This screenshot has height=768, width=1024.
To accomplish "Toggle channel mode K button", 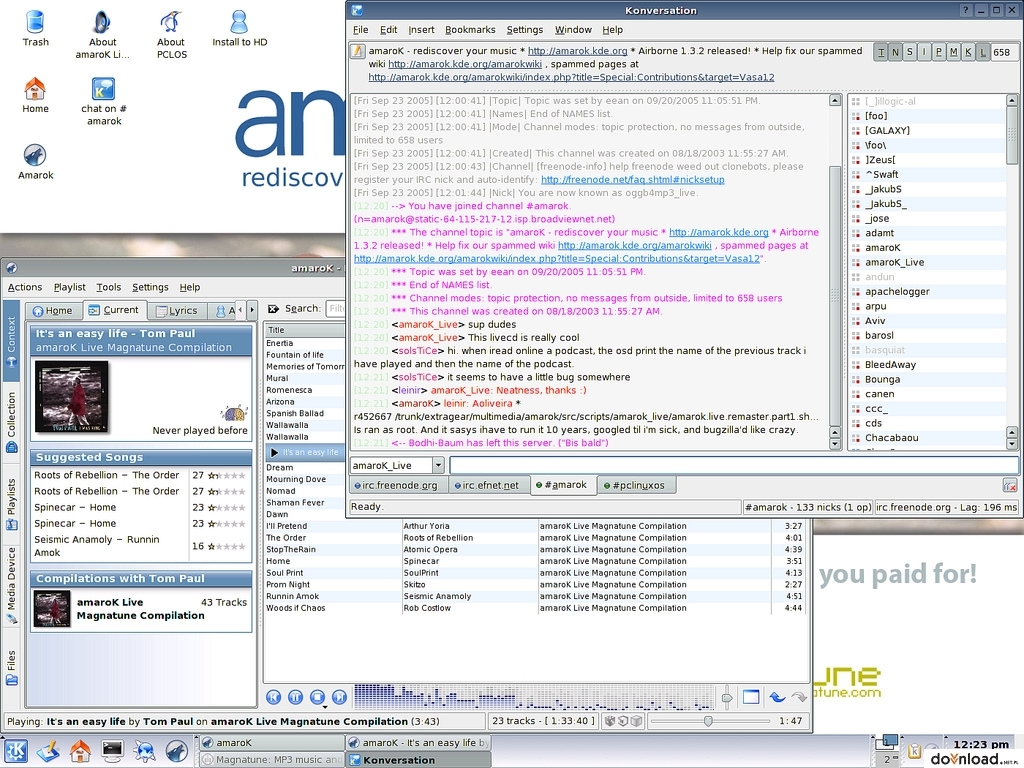I will pos(968,52).
